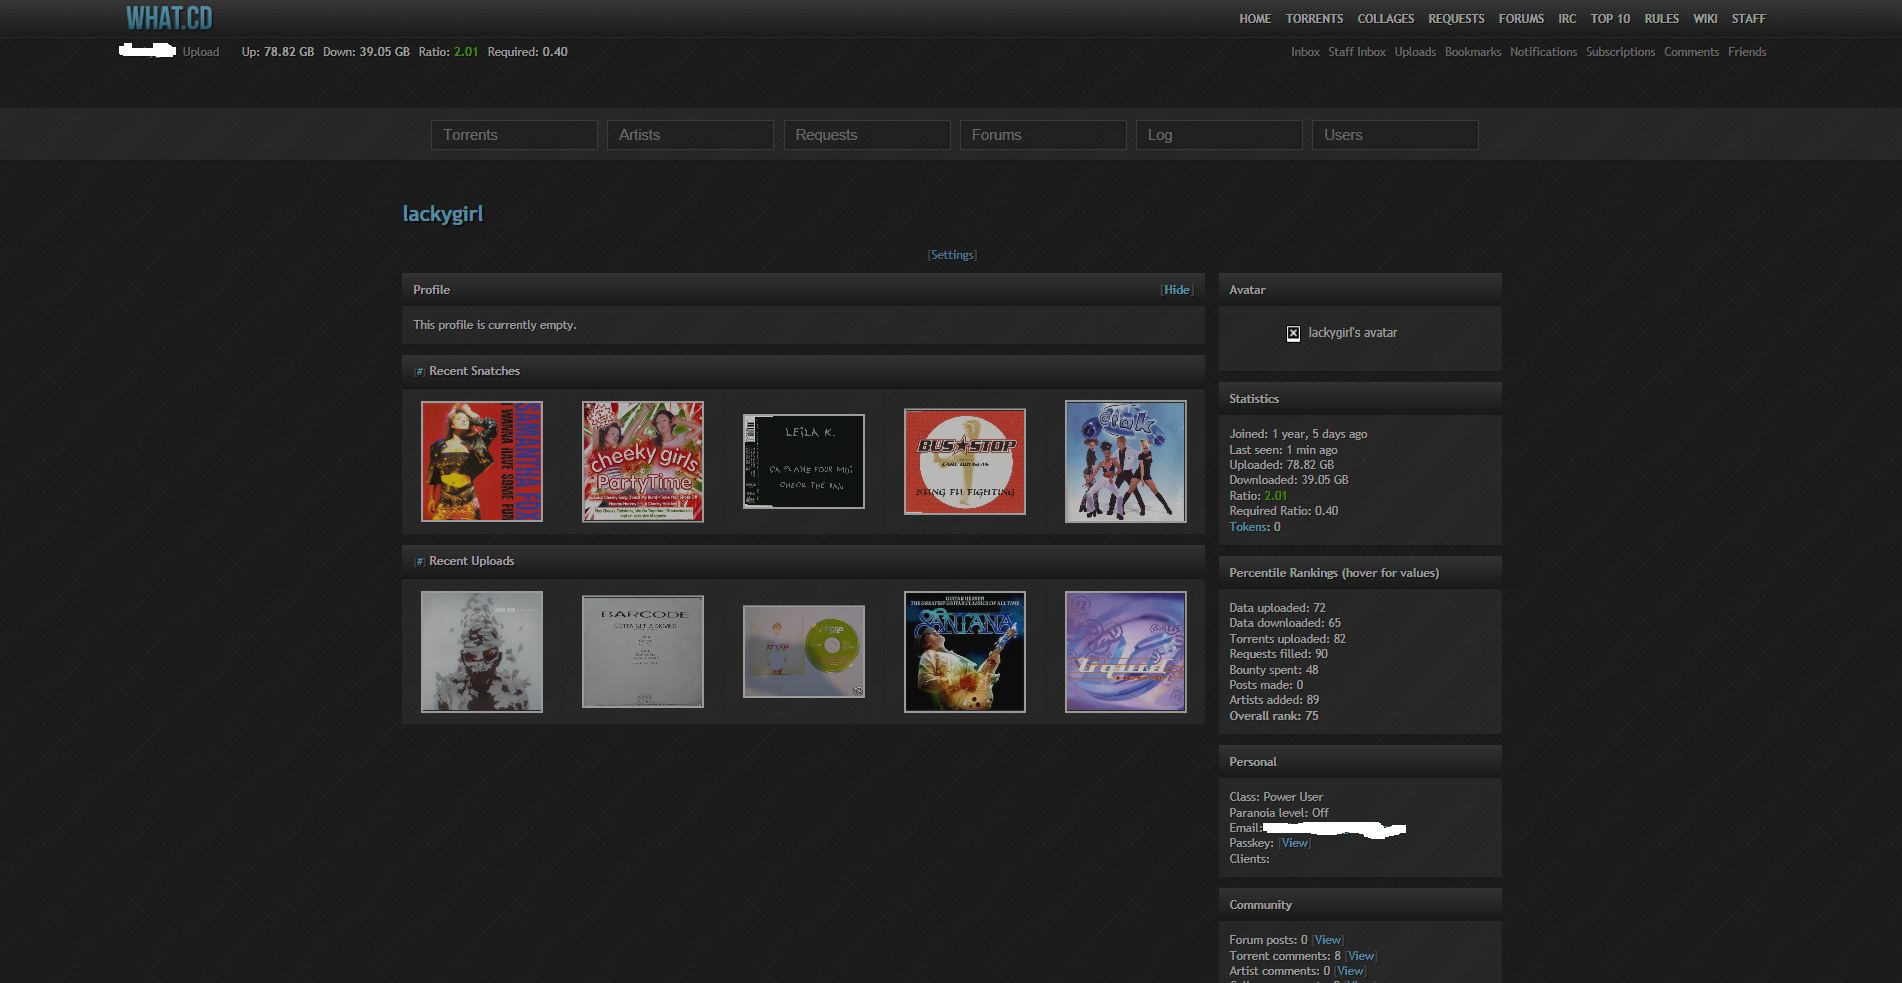Open the green CD disc upload cover
This screenshot has height=983, width=1902.
804,652
